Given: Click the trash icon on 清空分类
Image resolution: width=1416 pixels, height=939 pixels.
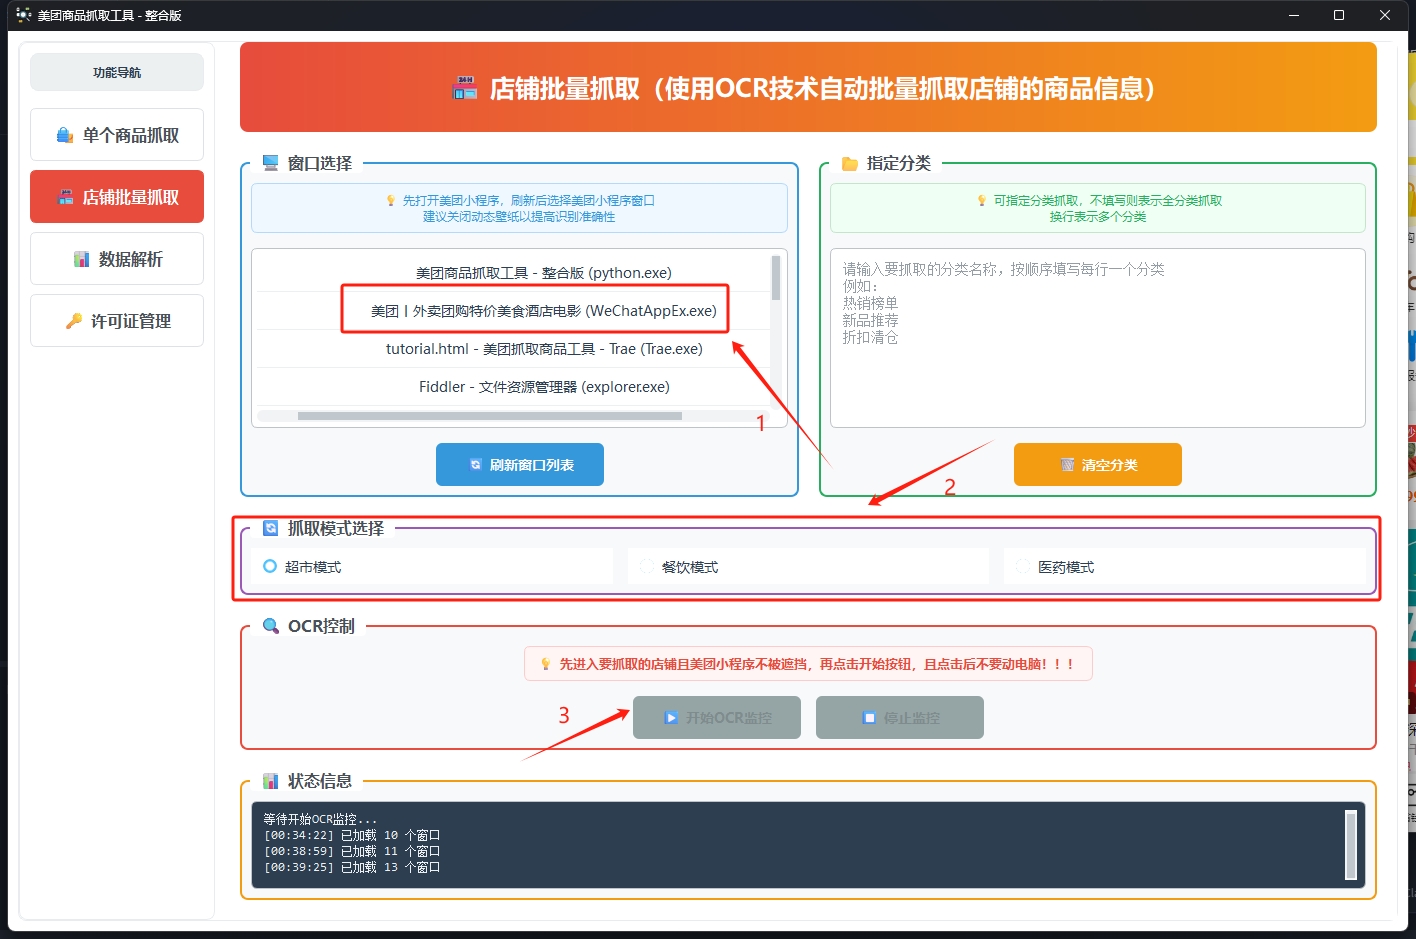Looking at the screenshot, I should 1068,465.
